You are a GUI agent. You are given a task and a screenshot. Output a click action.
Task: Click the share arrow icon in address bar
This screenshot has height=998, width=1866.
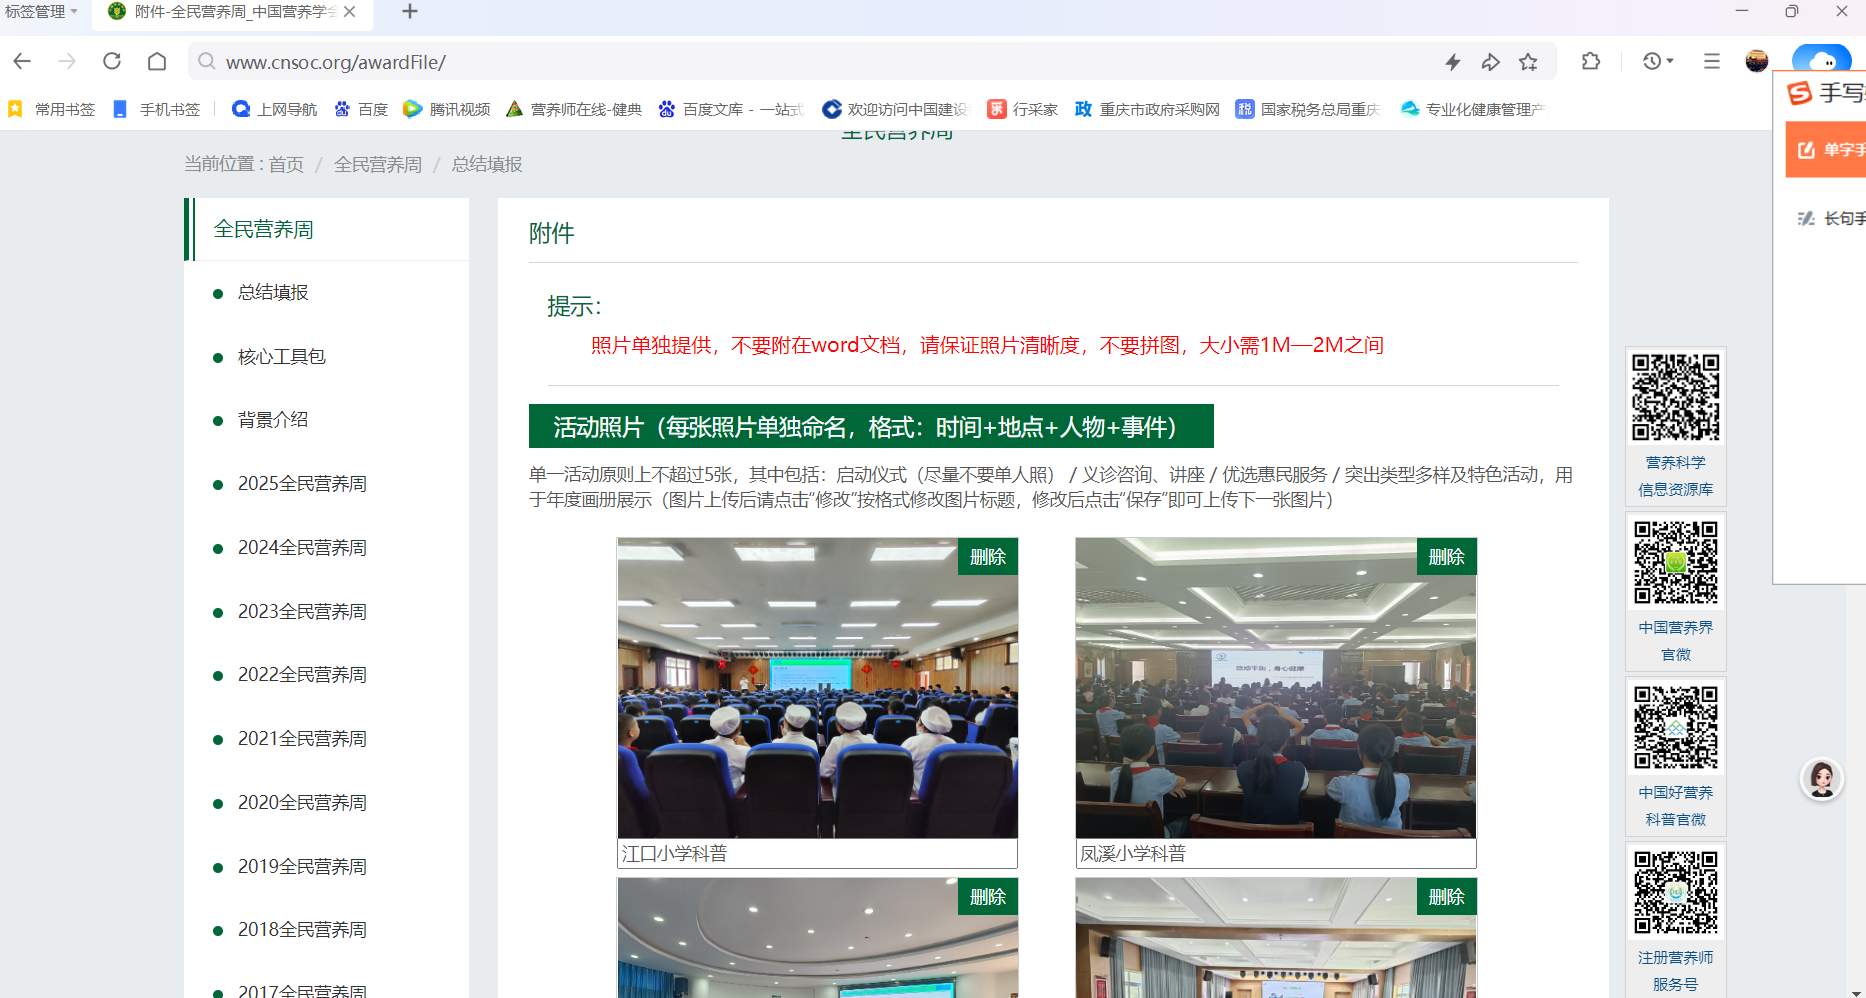[1491, 62]
